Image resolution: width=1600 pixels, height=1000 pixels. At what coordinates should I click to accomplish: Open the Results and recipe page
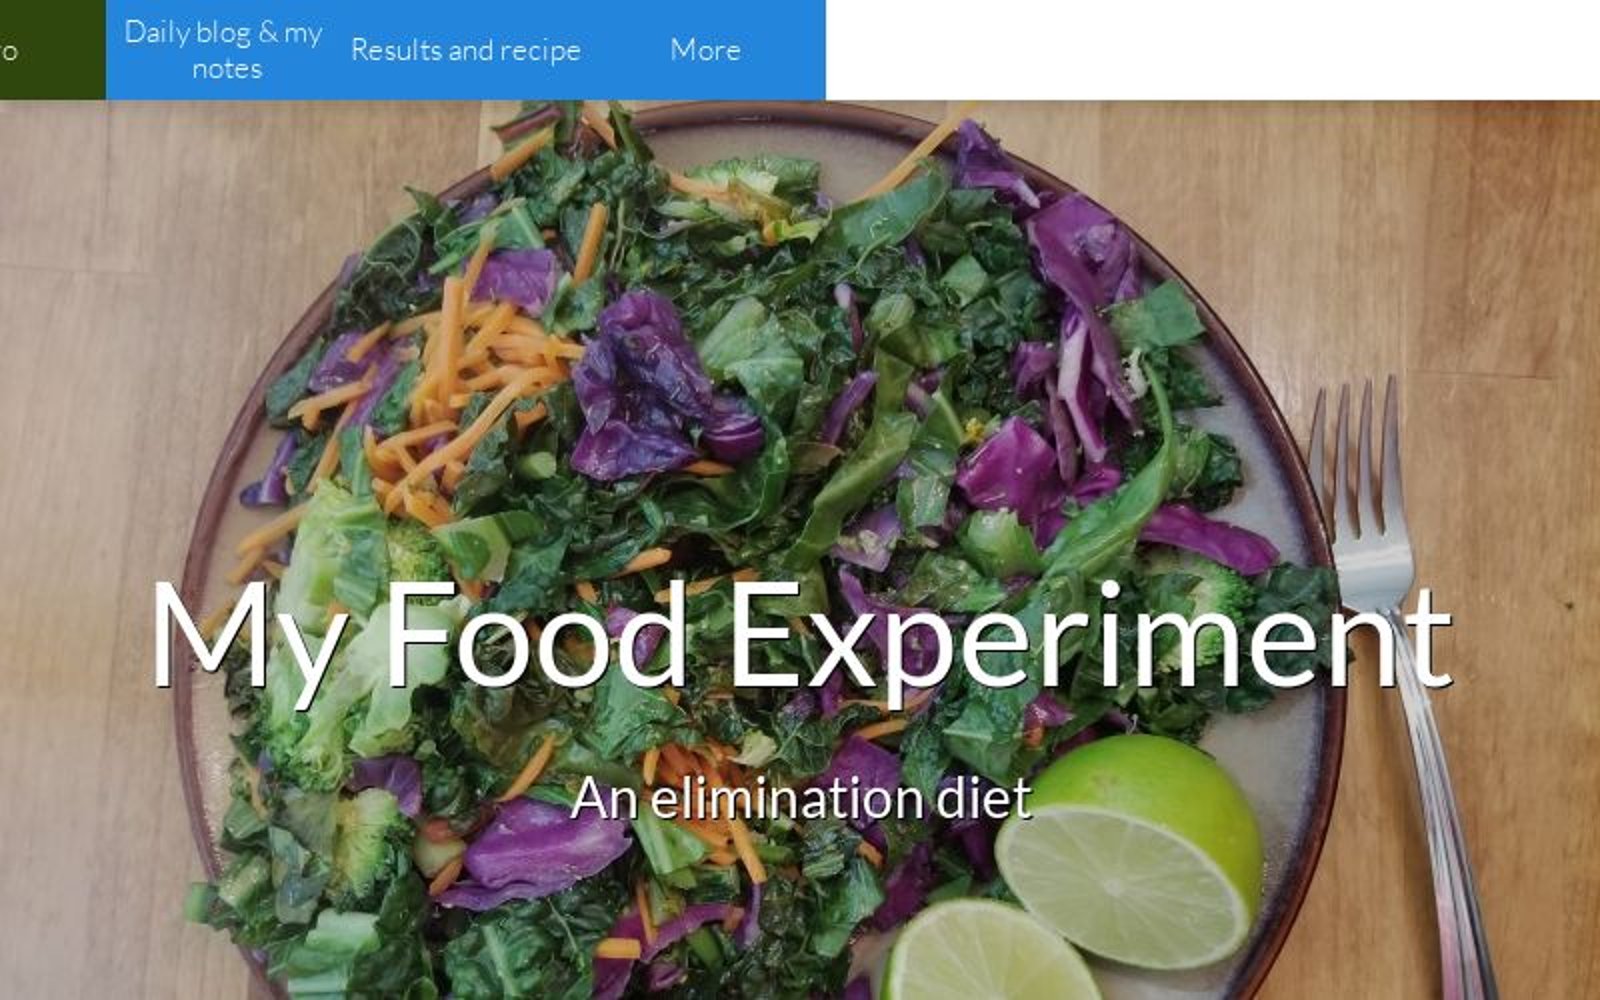(x=466, y=50)
